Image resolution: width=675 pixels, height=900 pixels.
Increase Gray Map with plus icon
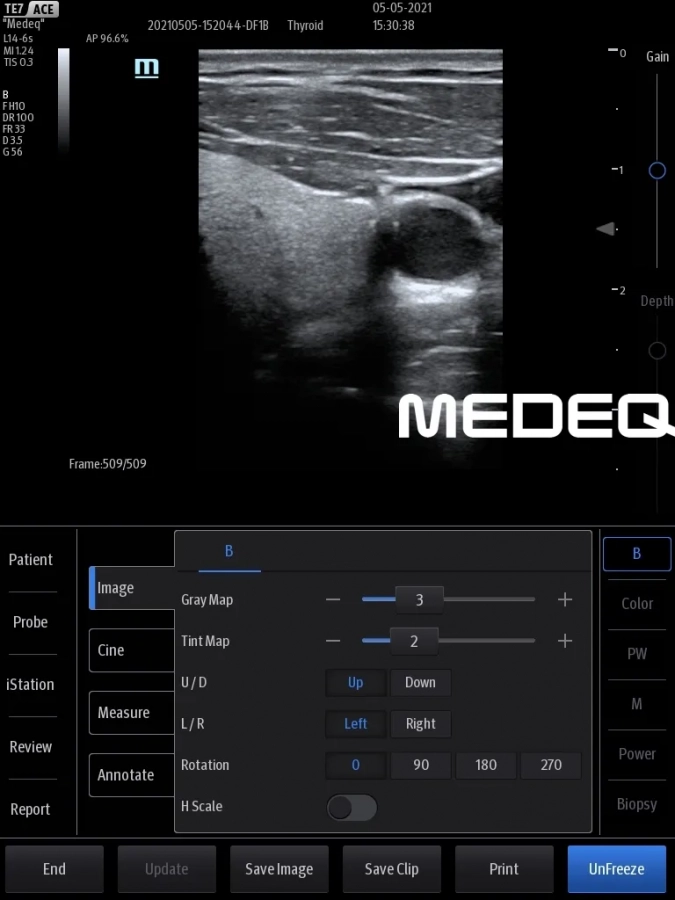[x=565, y=600]
